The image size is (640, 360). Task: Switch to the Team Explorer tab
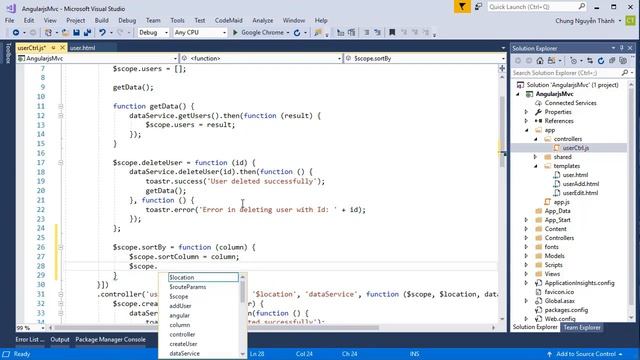tap(582, 327)
